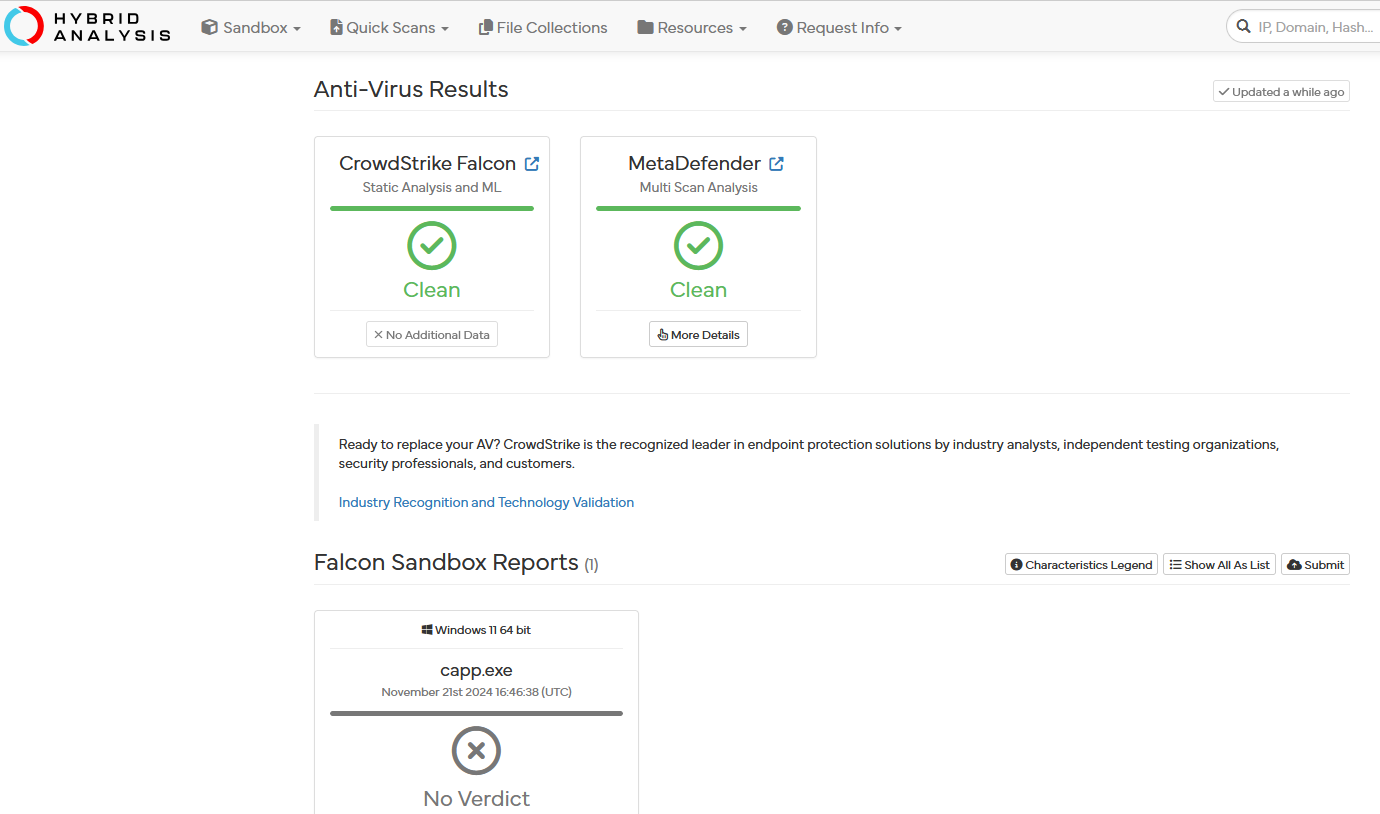Viewport: 1380px width, 814px height.
Task: Click the More Details button
Action: [698, 335]
